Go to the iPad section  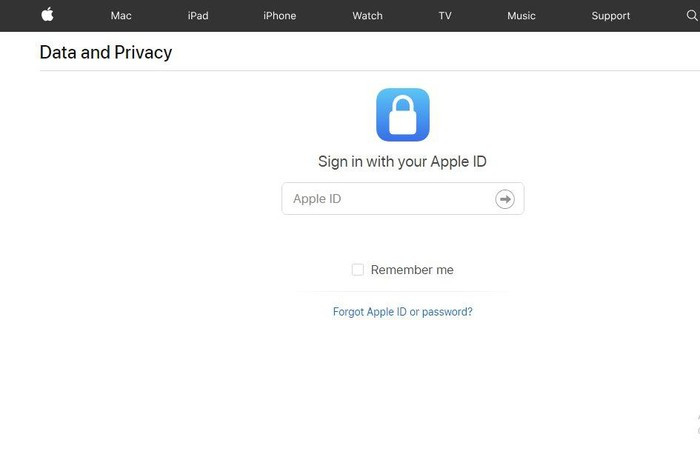click(198, 16)
